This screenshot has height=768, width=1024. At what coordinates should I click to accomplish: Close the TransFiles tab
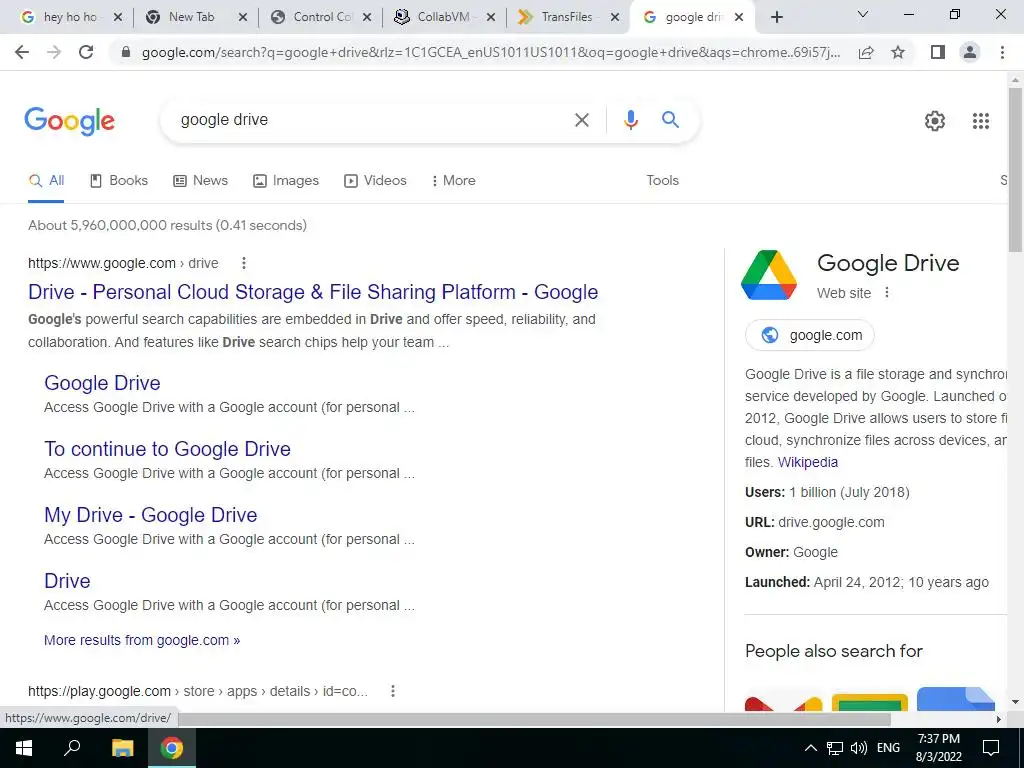[x=615, y=18]
